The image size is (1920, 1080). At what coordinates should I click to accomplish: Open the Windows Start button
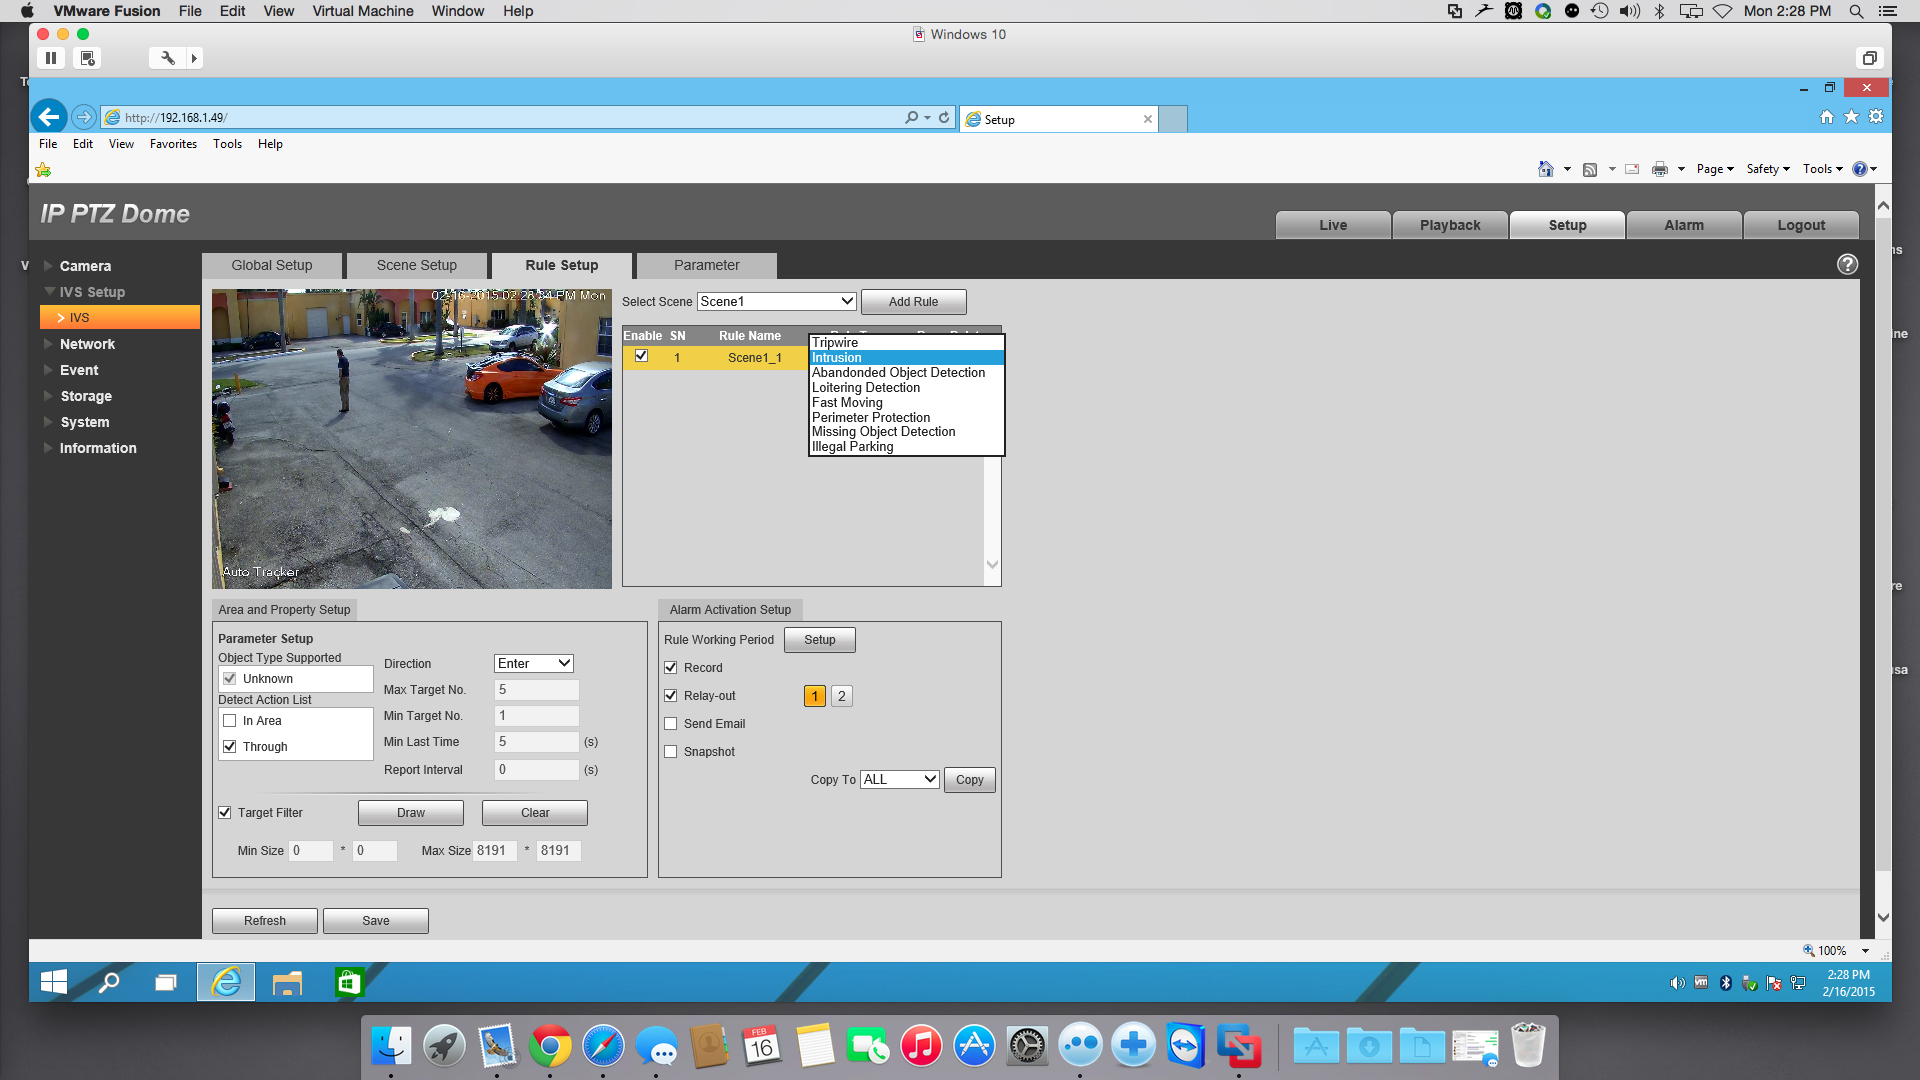coord(54,982)
